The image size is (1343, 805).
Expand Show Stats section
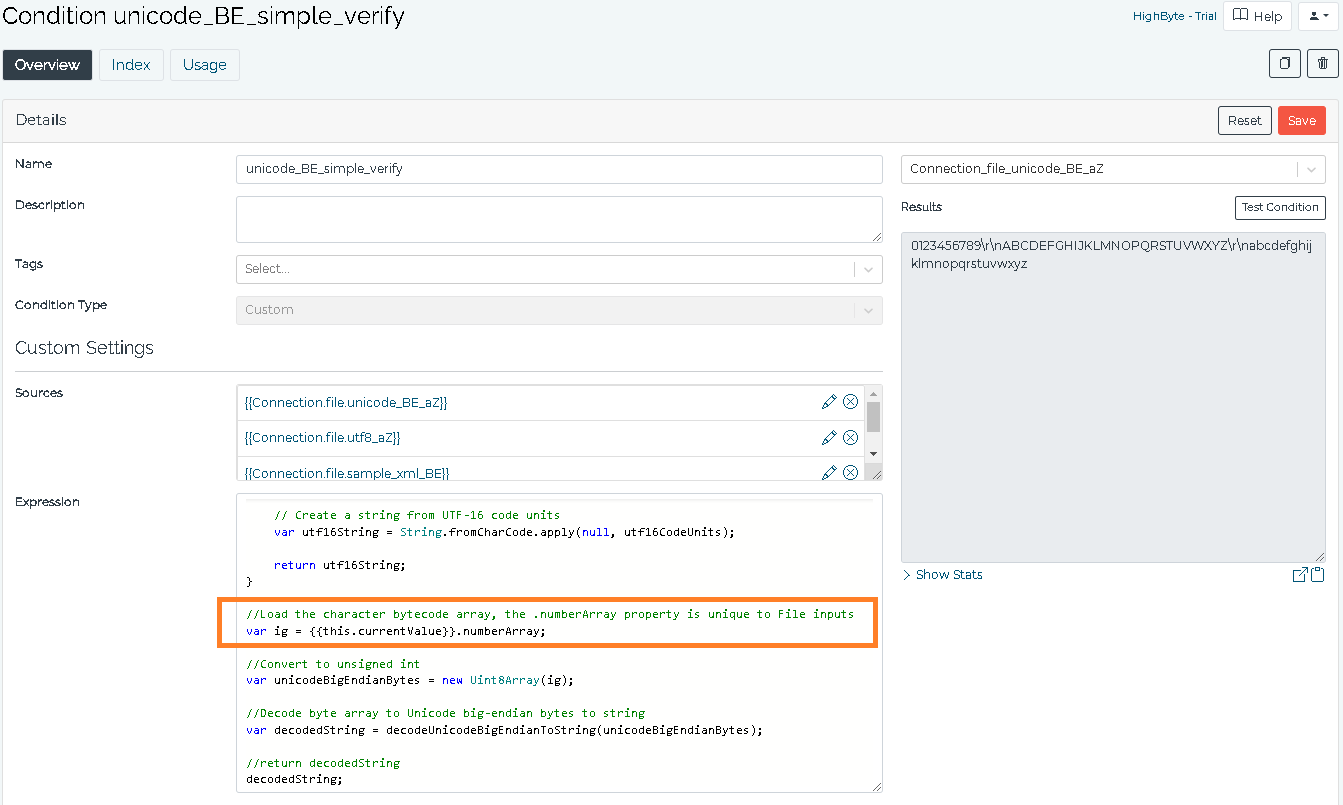[x=943, y=574]
